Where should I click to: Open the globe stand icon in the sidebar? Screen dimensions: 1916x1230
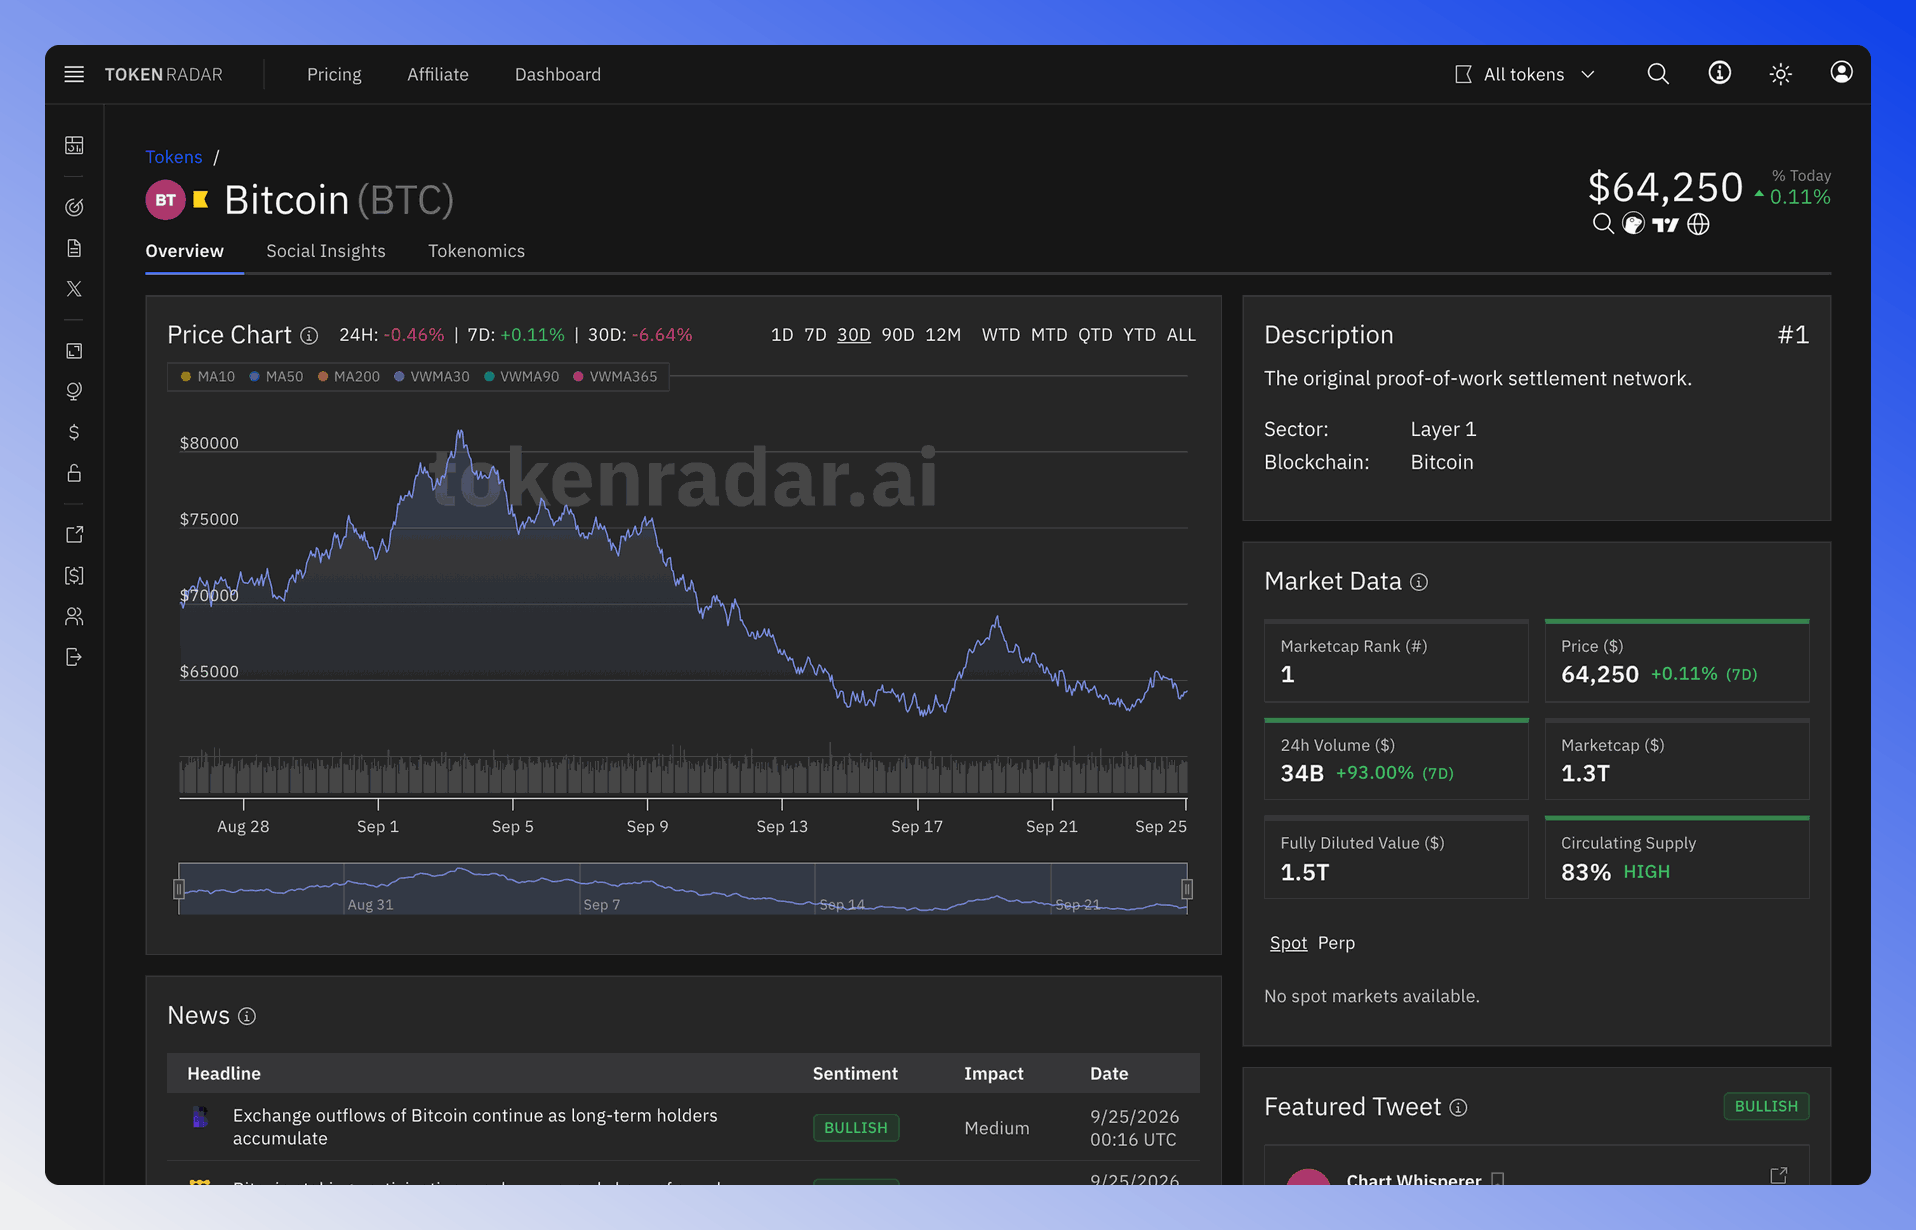point(74,391)
